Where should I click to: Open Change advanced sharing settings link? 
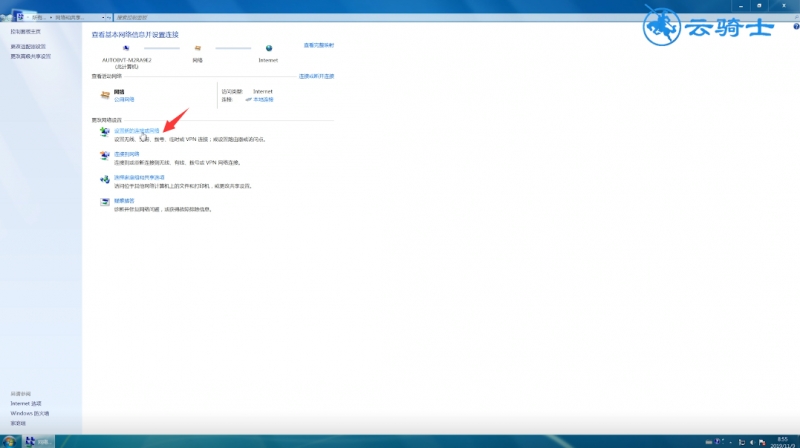tap(31, 56)
